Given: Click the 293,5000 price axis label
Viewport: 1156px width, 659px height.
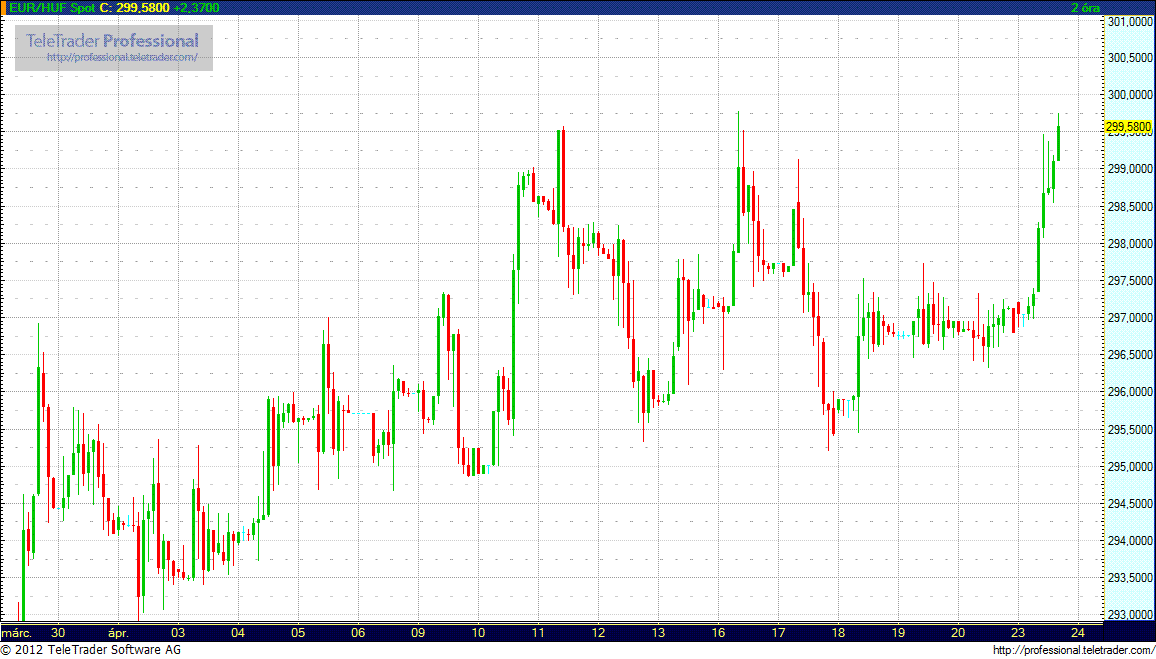Looking at the screenshot, I should [1131, 578].
